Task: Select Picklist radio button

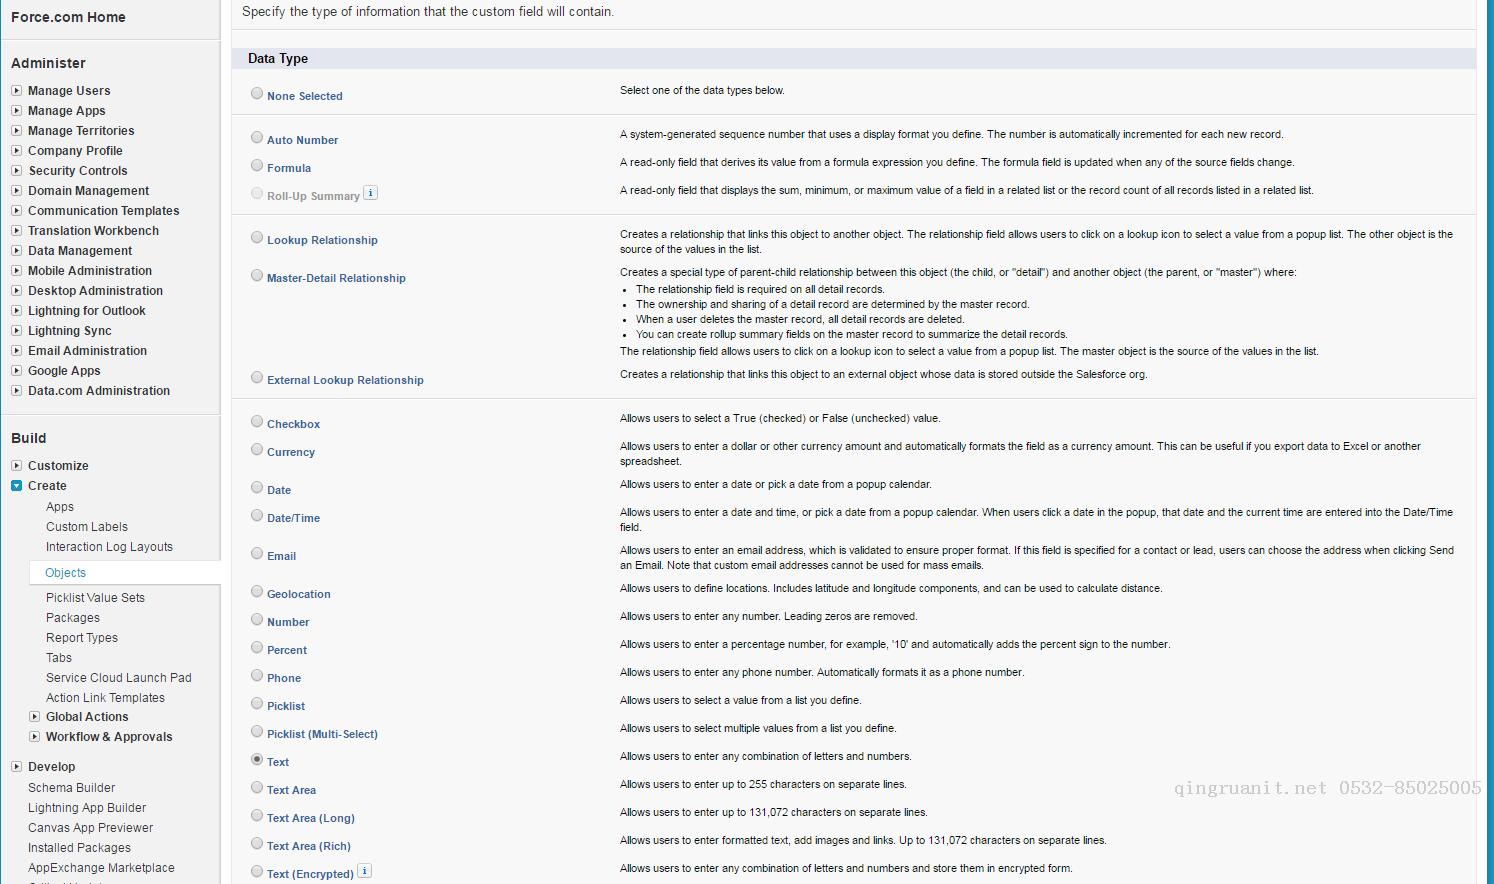Action: coord(257,703)
